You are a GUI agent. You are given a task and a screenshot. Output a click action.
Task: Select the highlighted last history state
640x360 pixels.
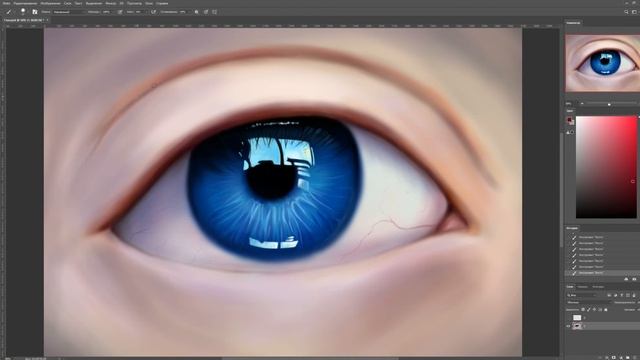602,273
